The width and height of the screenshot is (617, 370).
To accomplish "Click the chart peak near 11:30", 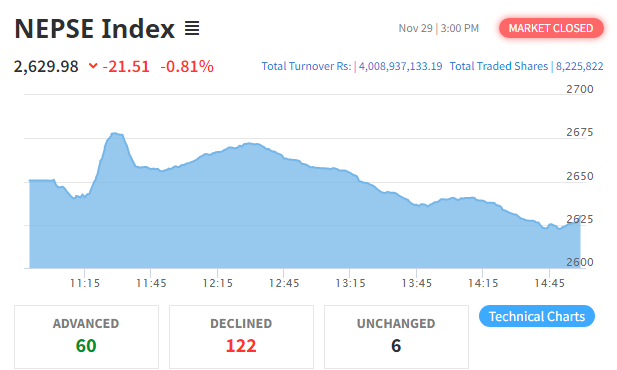I will (115, 134).
